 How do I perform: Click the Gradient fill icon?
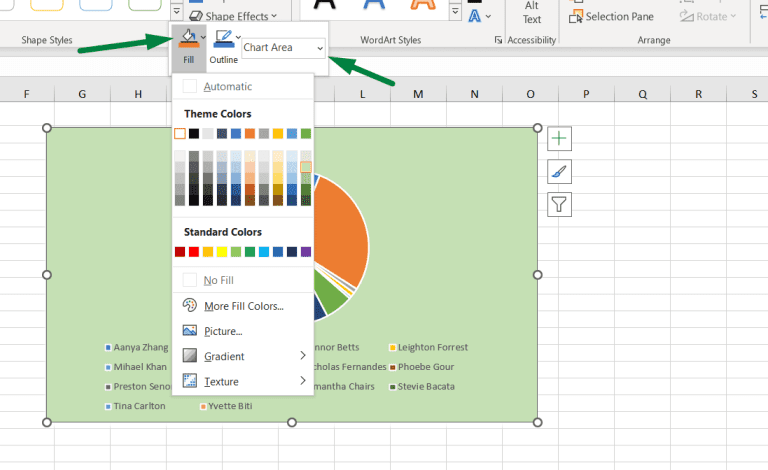[190, 355]
